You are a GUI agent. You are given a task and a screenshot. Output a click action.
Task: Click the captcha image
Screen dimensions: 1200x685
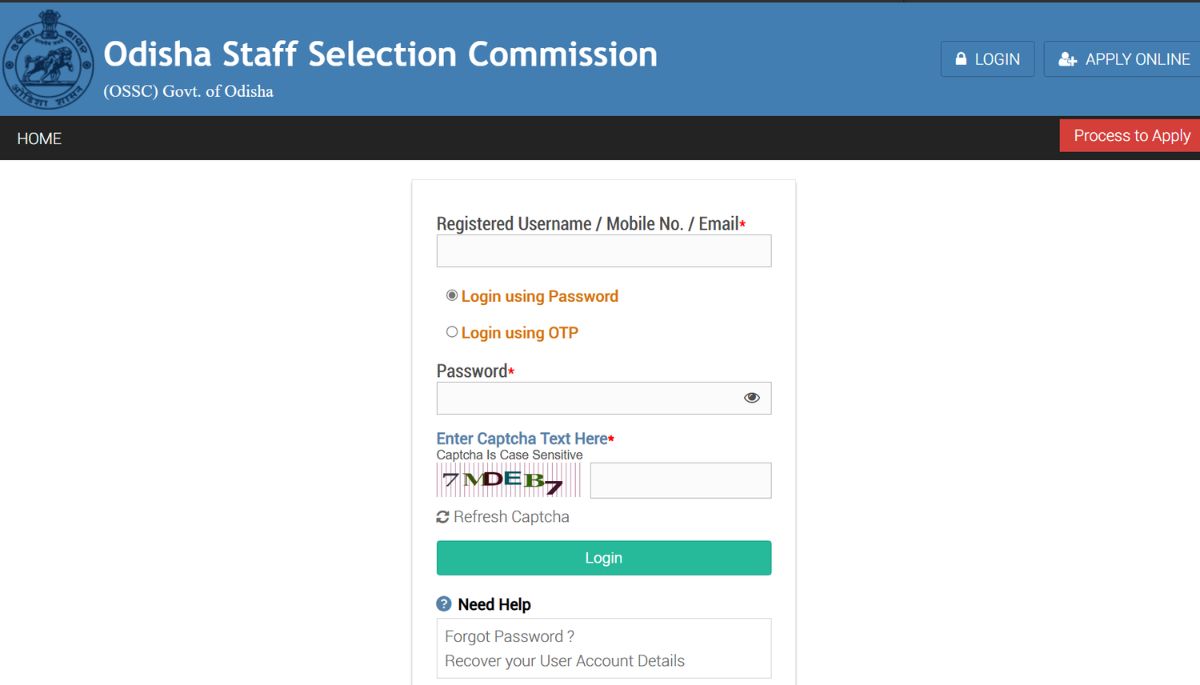coord(508,480)
